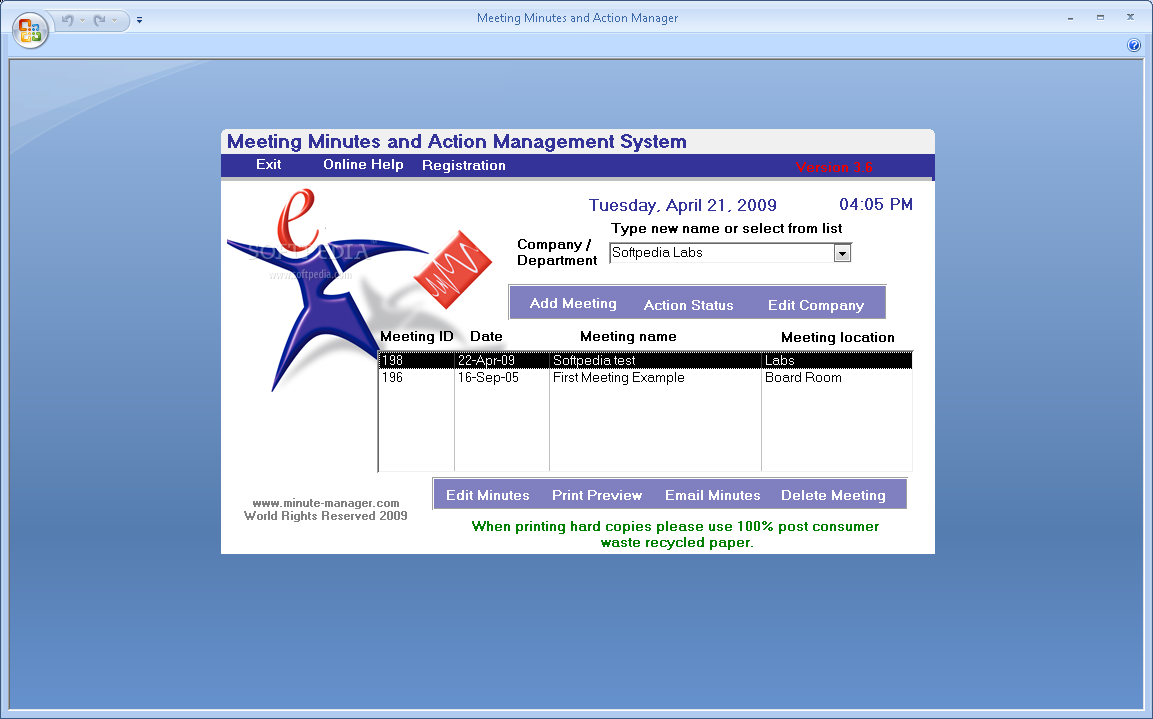The image size is (1153, 719).
Task: Click the Add Meeting button
Action: pyautogui.click(x=573, y=304)
